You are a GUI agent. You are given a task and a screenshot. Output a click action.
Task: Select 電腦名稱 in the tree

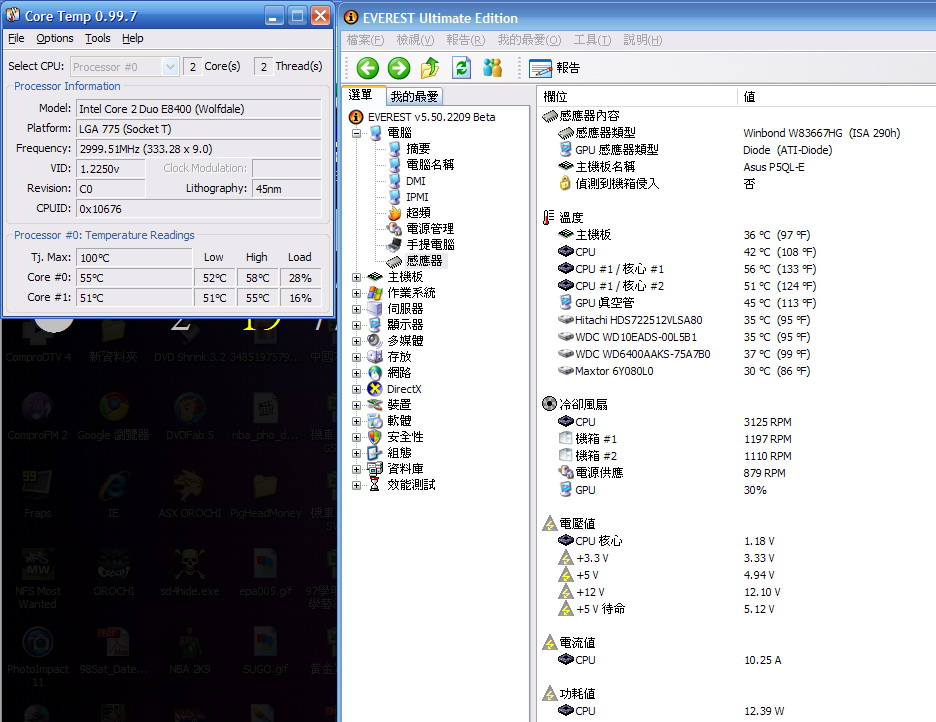tap(430, 165)
